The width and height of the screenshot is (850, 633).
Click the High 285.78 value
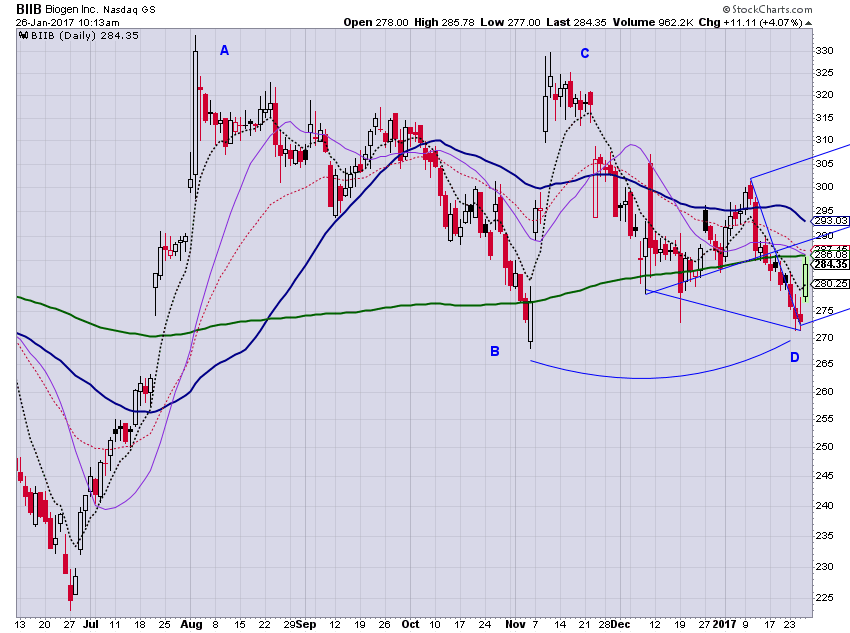(445, 23)
